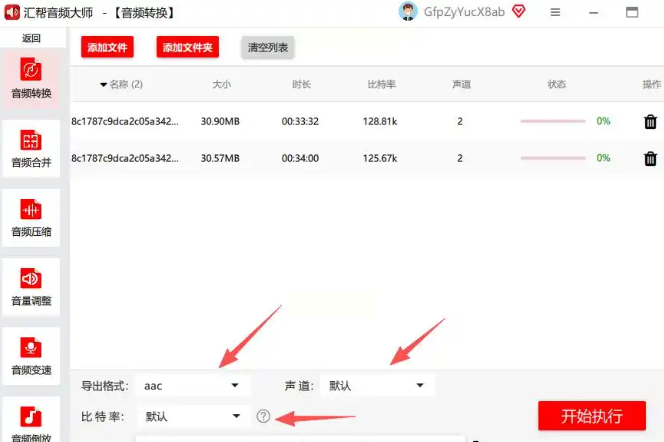Delete the 30.90MB file row with trash icon
This screenshot has height=442, width=664.
tap(650, 122)
